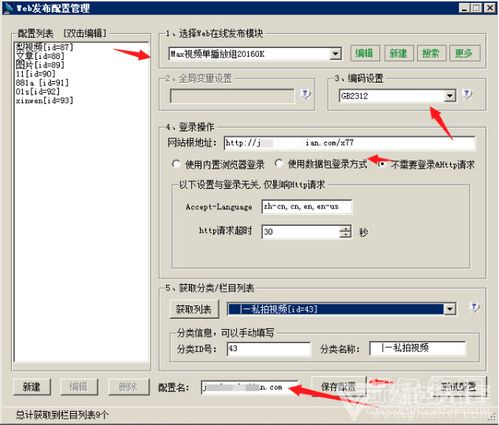Image resolution: width=499 pixels, height=425 pixels.
Task: Increase http请求超时 using spinner arrows
Action: coord(345,228)
